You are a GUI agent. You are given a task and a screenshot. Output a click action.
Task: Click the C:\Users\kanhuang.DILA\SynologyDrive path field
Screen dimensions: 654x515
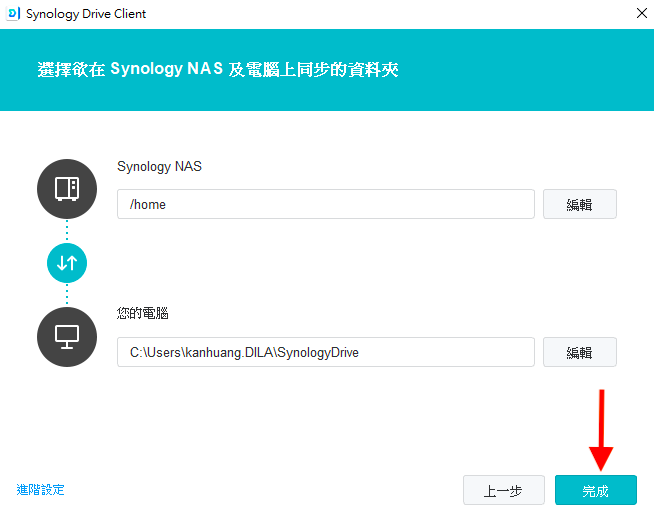pyautogui.click(x=325, y=352)
